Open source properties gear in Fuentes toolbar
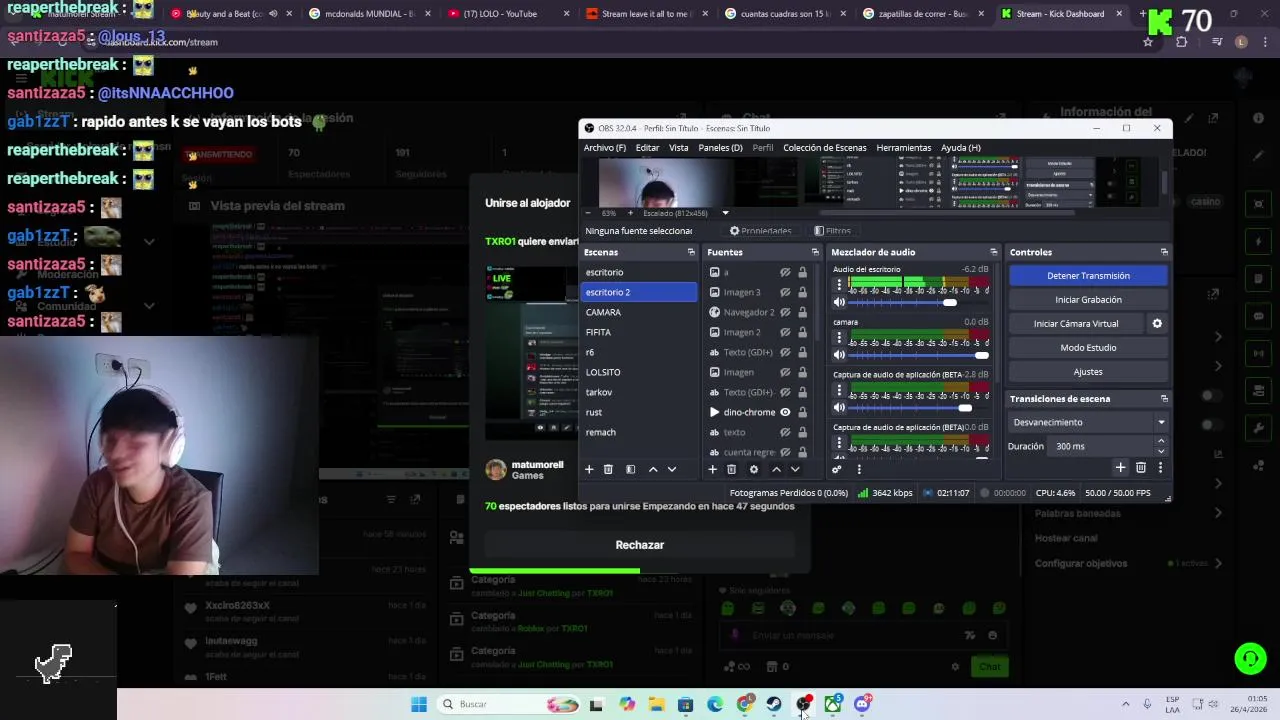The height and width of the screenshot is (720, 1280). pos(754,469)
